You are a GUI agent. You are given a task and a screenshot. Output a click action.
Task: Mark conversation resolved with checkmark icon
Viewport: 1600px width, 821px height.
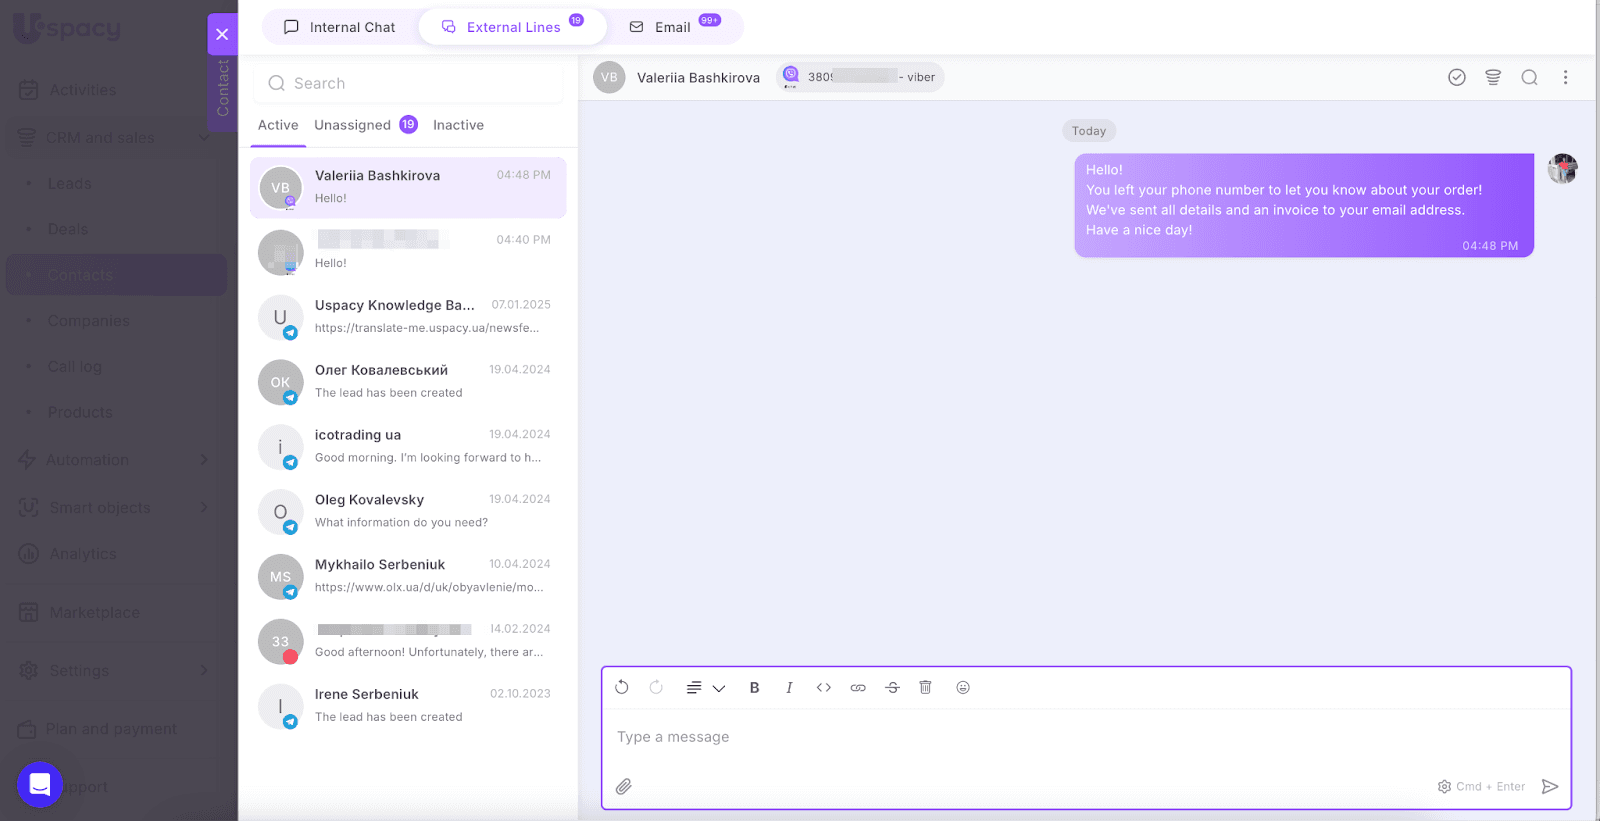[1457, 78]
